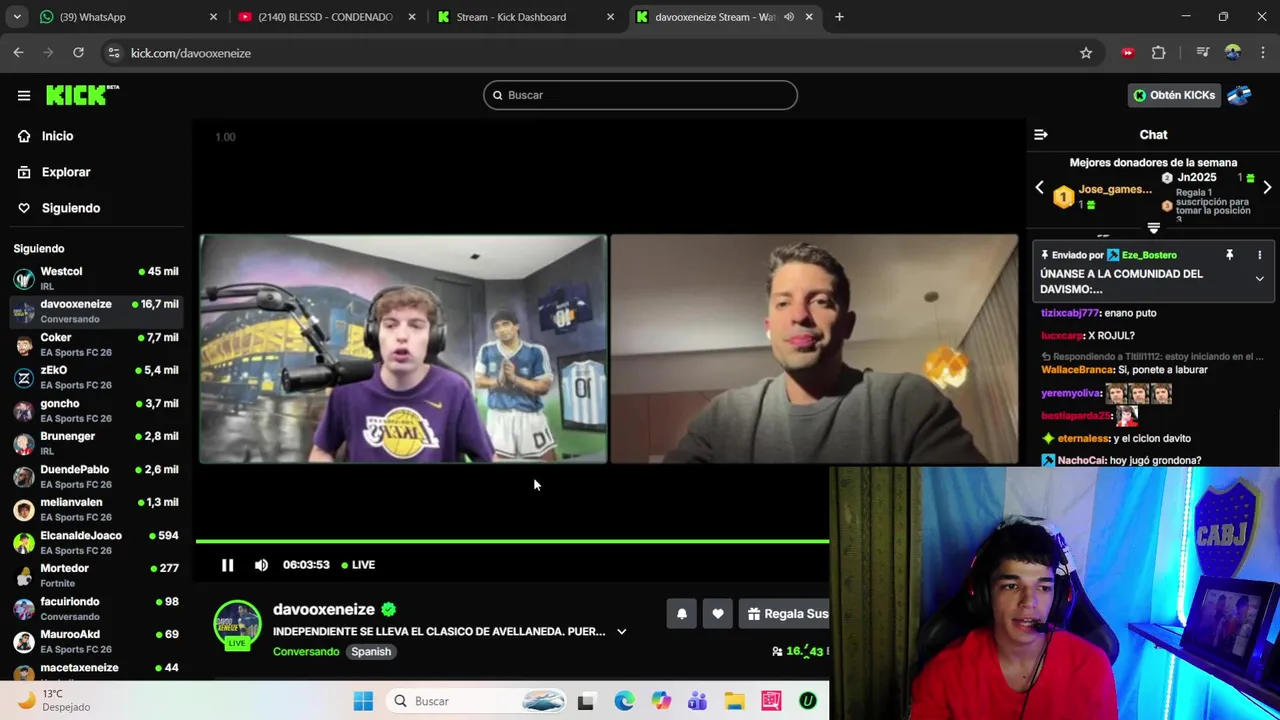The height and width of the screenshot is (720, 1280).
Task: Bookmark this page with the star icon
Action: 1086,53
